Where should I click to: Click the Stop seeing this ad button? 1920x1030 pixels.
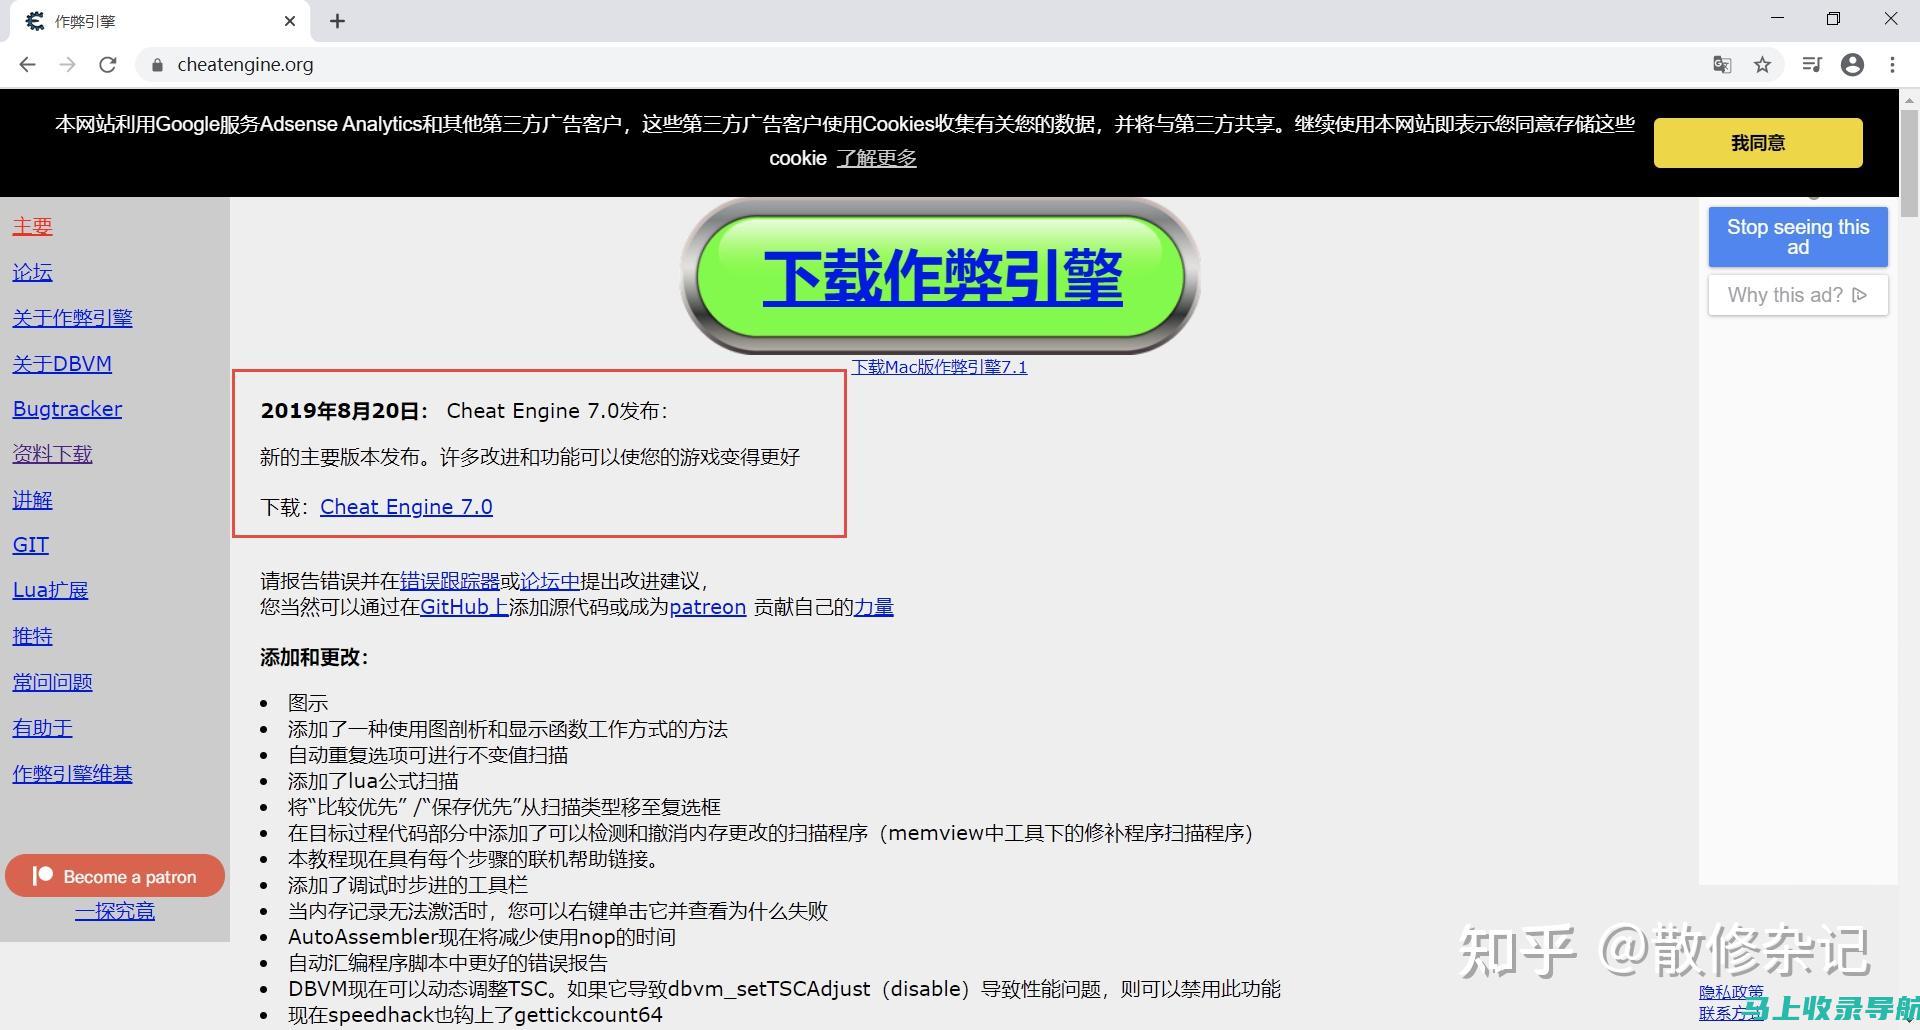(x=1798, y=237)
